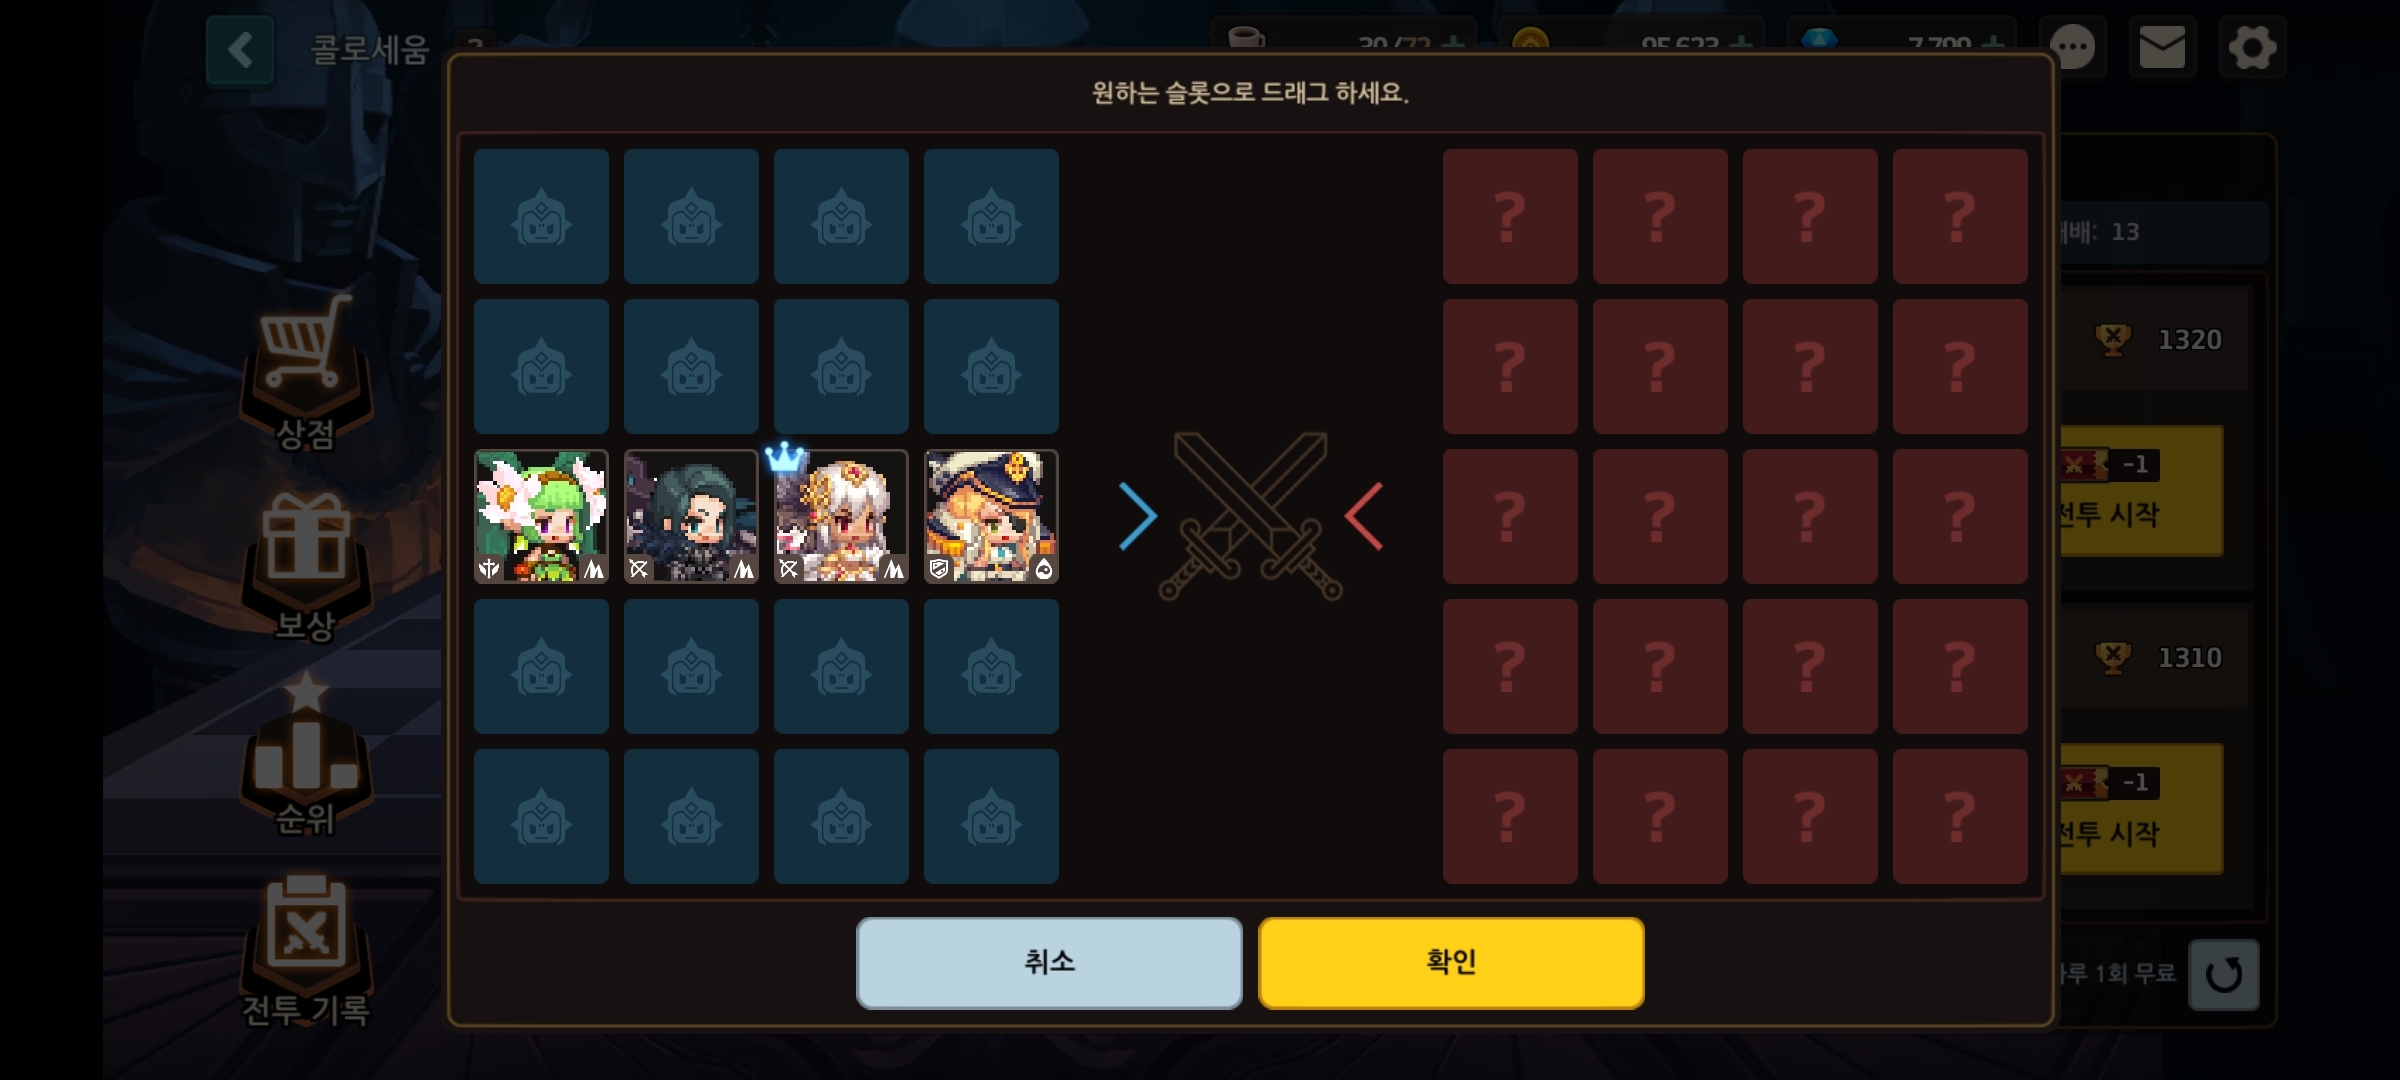Screen dimensions: 2400x1080
Task: Select the navy captain hat hero
Action: point(991,516)
